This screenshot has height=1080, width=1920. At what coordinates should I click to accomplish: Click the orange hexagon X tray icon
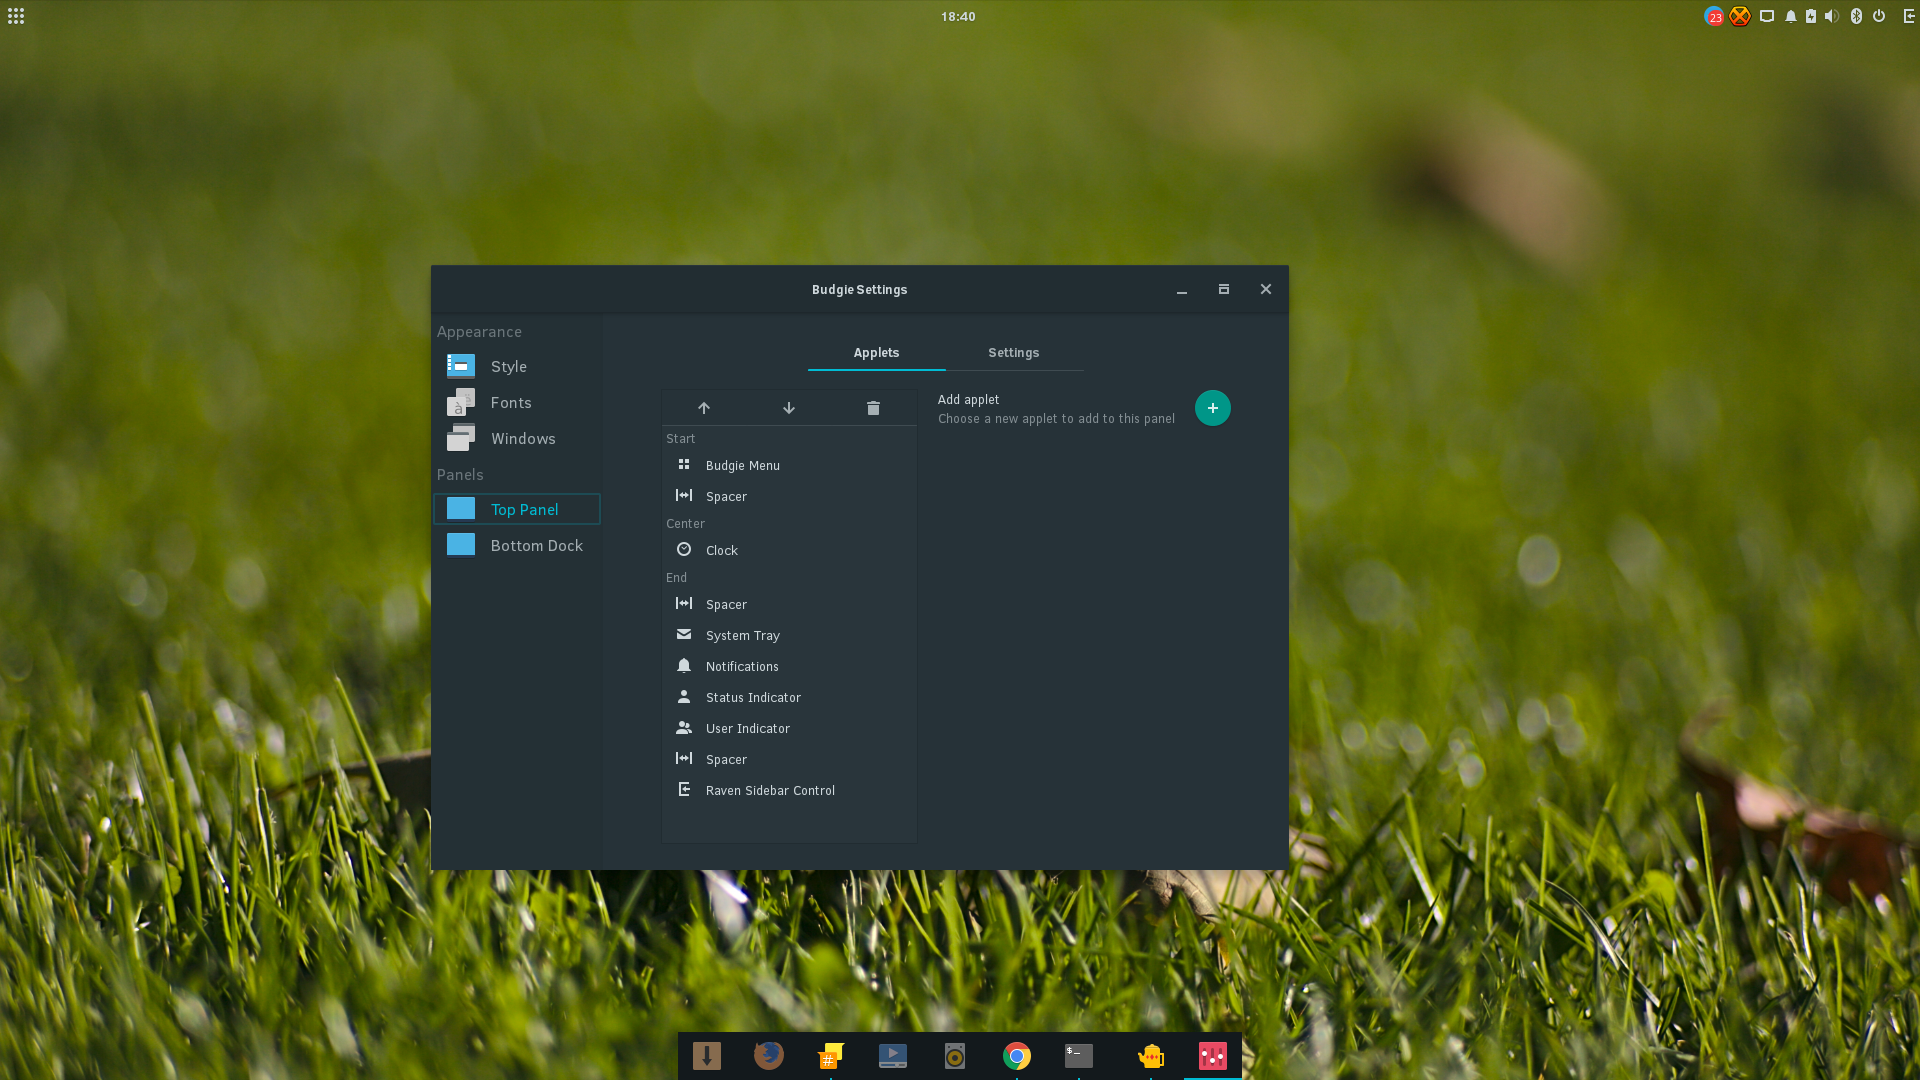tap(1740, 16)
